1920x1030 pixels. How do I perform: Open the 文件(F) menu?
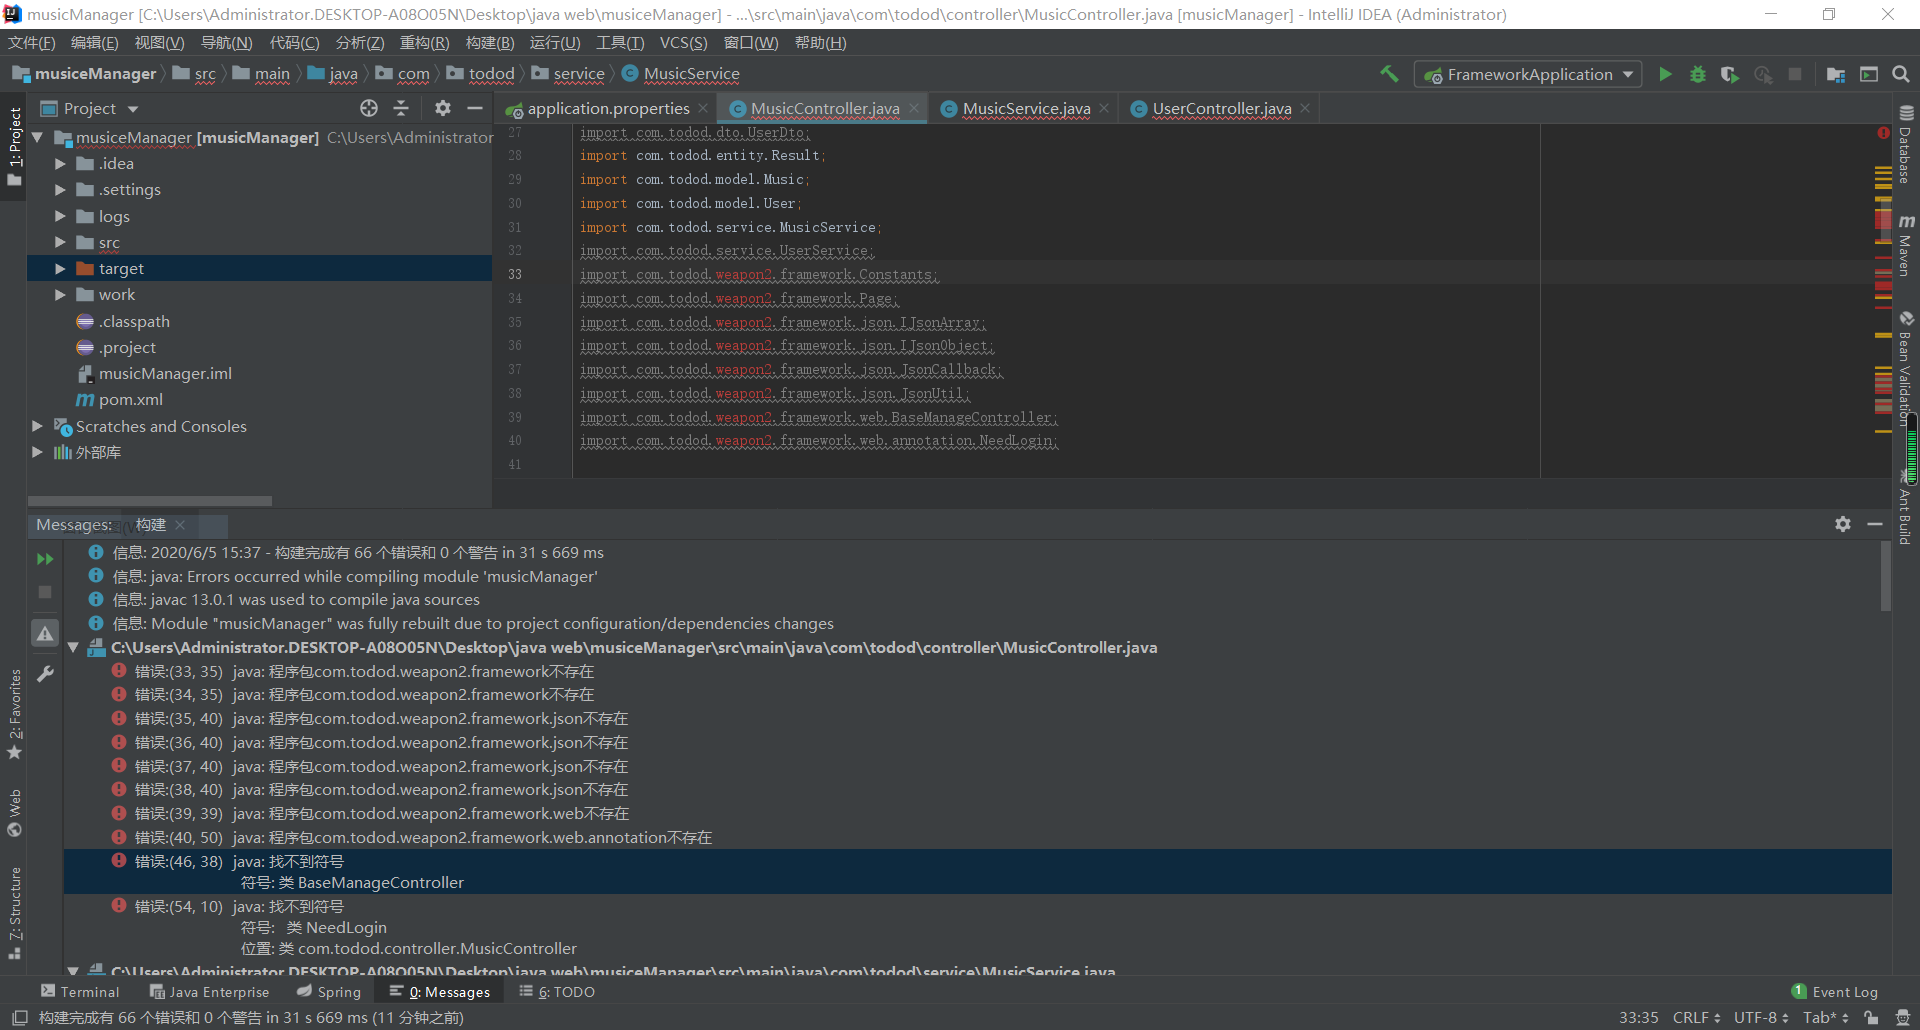pos(32,42)
